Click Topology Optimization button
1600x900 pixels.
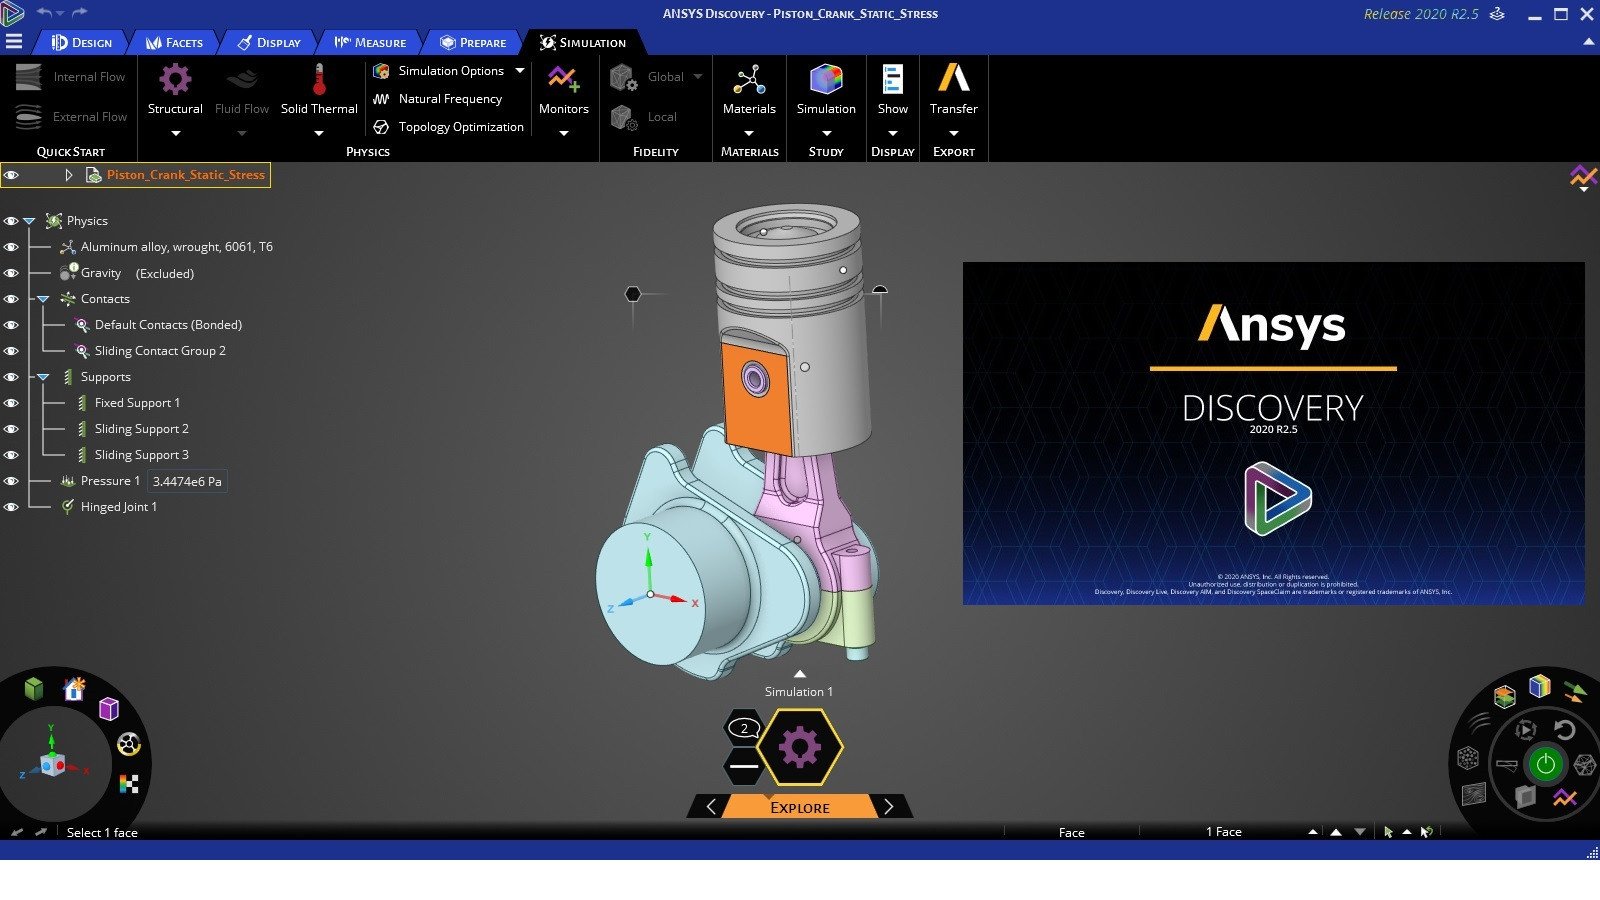[448, 127]
